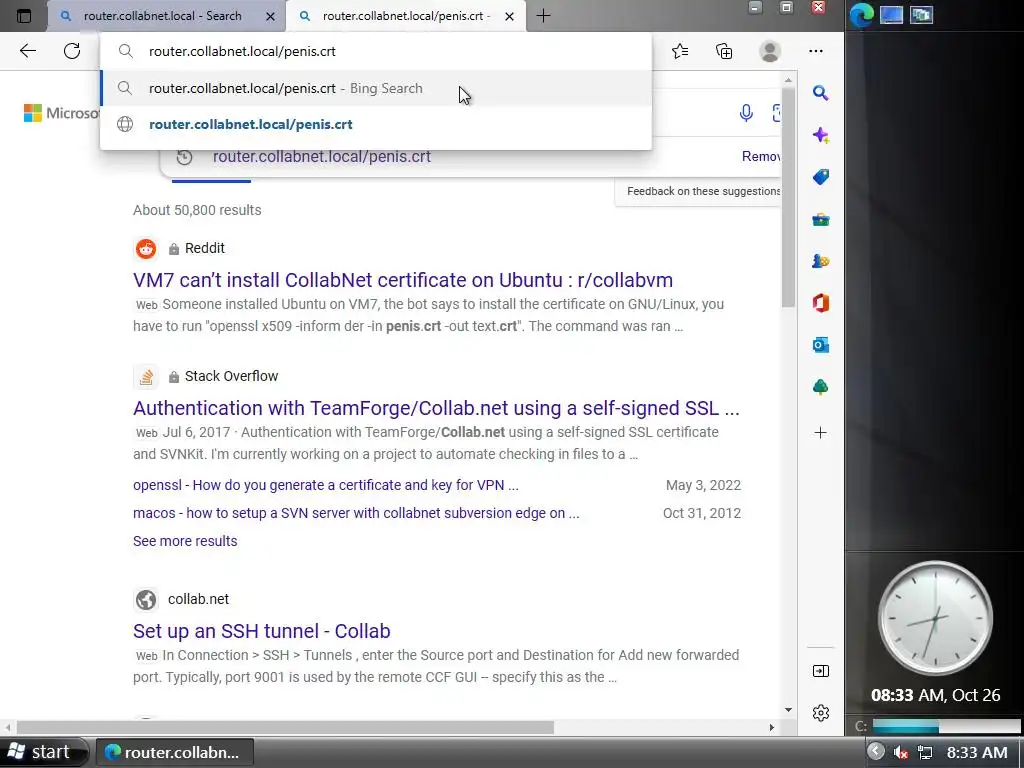Click the analog clock gadget
Viewport: 1024px width, 768px height.
[x=935, y=618]
